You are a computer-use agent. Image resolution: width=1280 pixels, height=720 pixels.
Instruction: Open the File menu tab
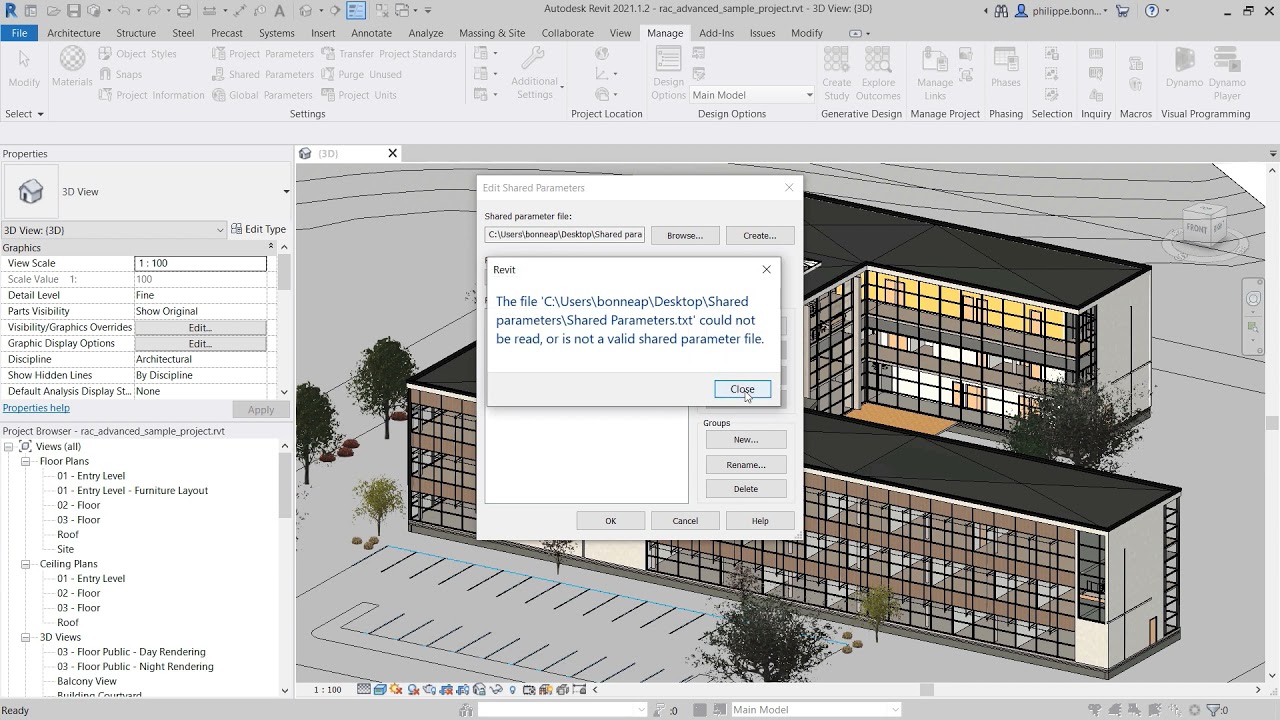pyautogui.click(x=19, y=33)
